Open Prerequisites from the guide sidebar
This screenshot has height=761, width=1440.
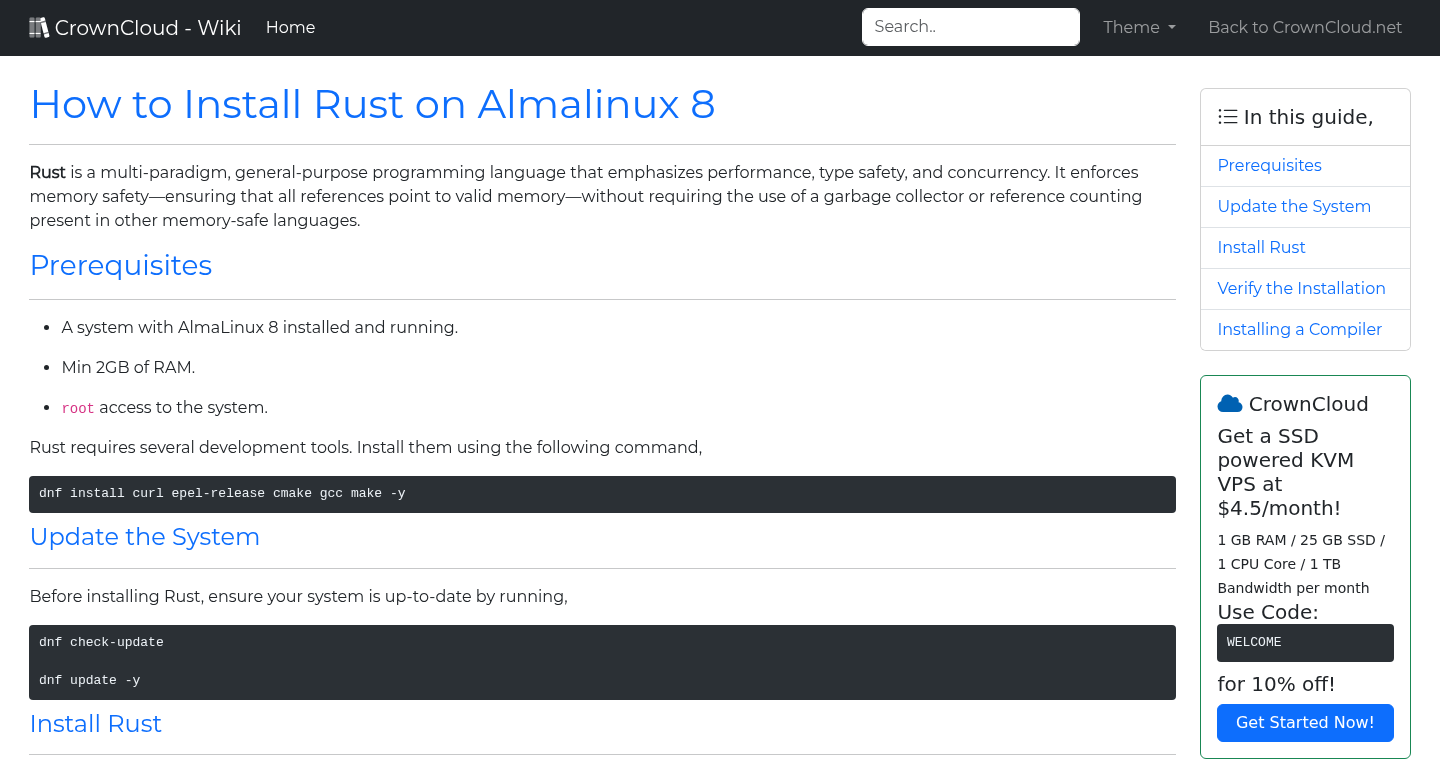[x=1269, y=165]
